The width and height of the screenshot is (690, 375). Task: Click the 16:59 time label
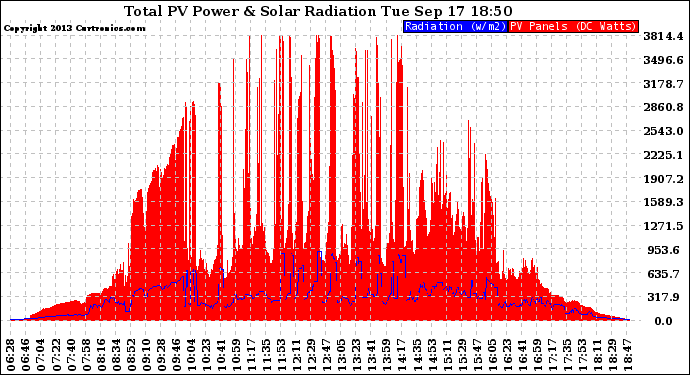click(x=537, y=355)
